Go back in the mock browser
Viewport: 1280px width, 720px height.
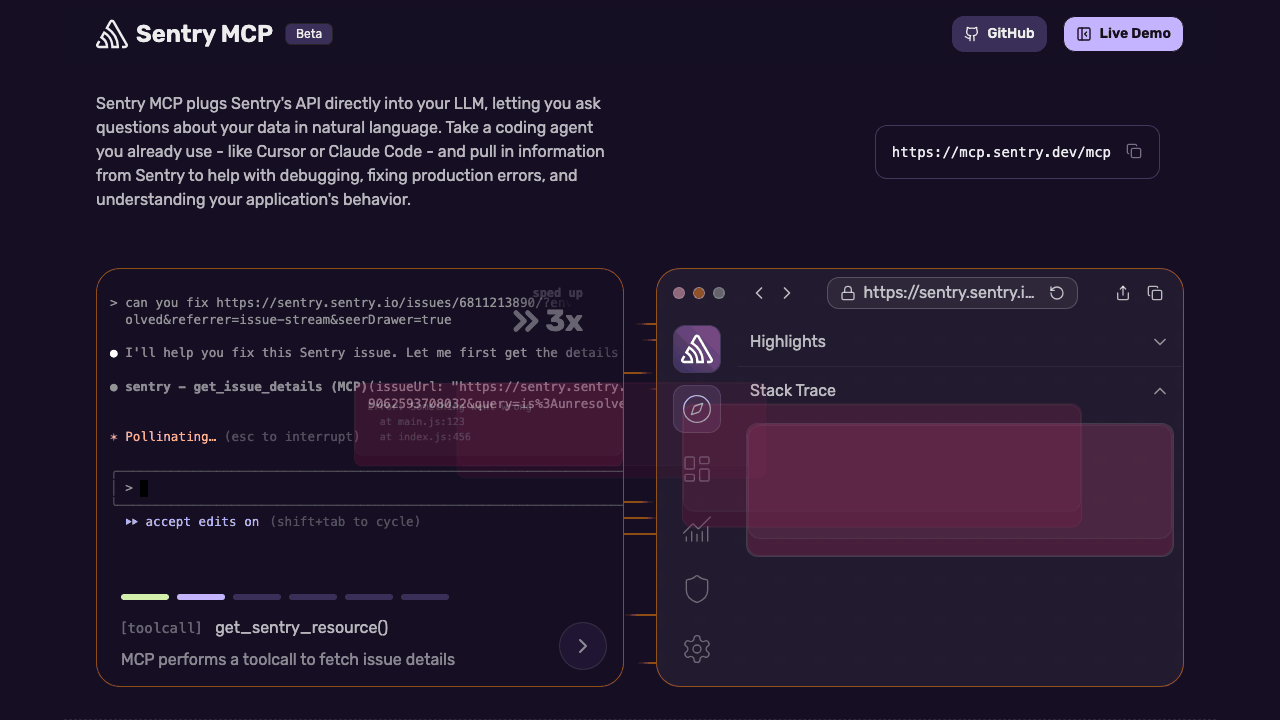759,293
